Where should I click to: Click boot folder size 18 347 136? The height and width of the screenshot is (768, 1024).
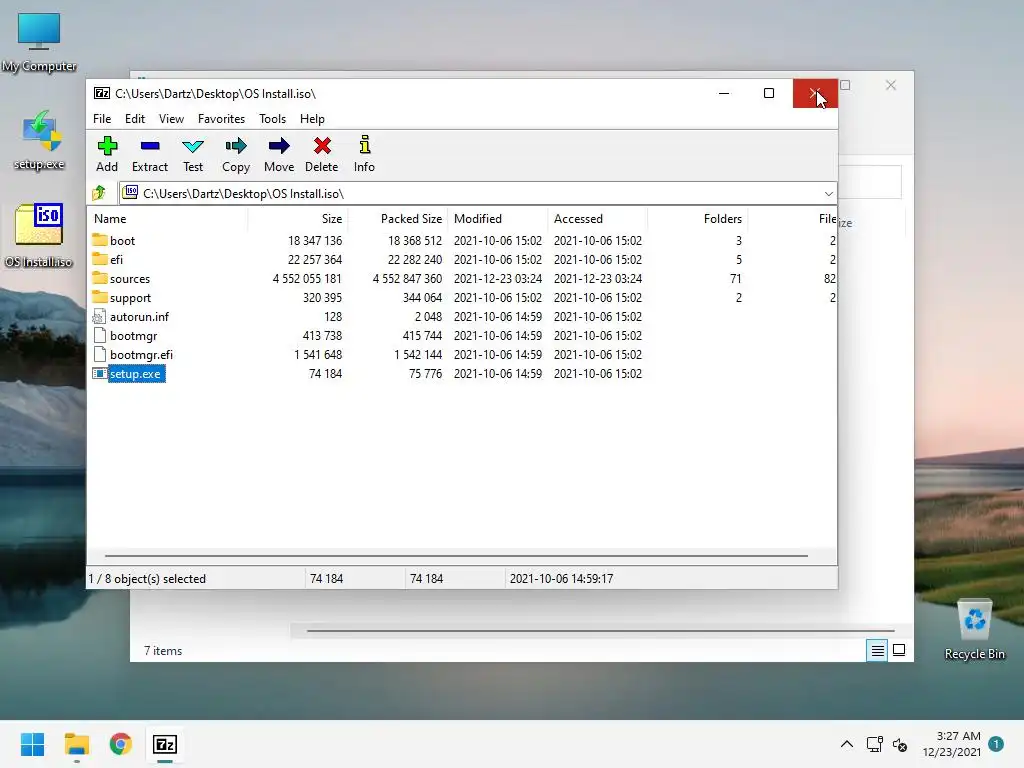pos(315,240)
